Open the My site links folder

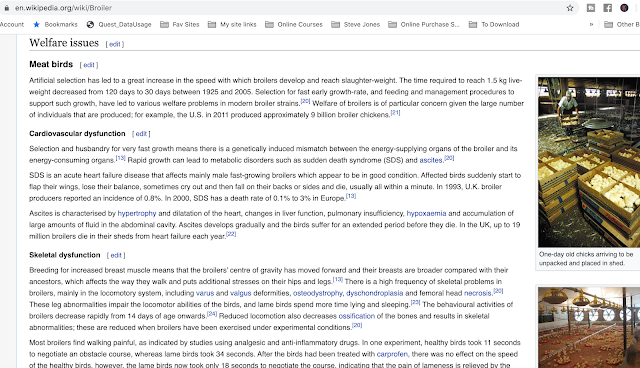point(232,24)
